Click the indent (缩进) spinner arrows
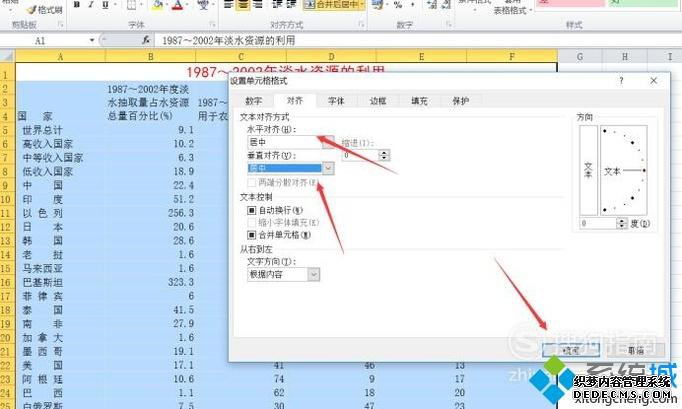682x409 pixels. pyautogui.click(x=384, y=155)
